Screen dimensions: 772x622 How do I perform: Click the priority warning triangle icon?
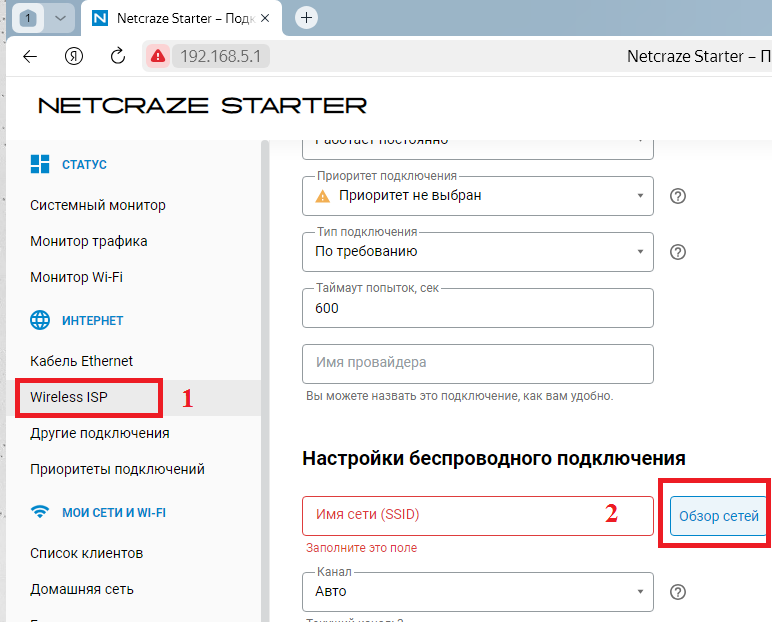coord(322,196)
